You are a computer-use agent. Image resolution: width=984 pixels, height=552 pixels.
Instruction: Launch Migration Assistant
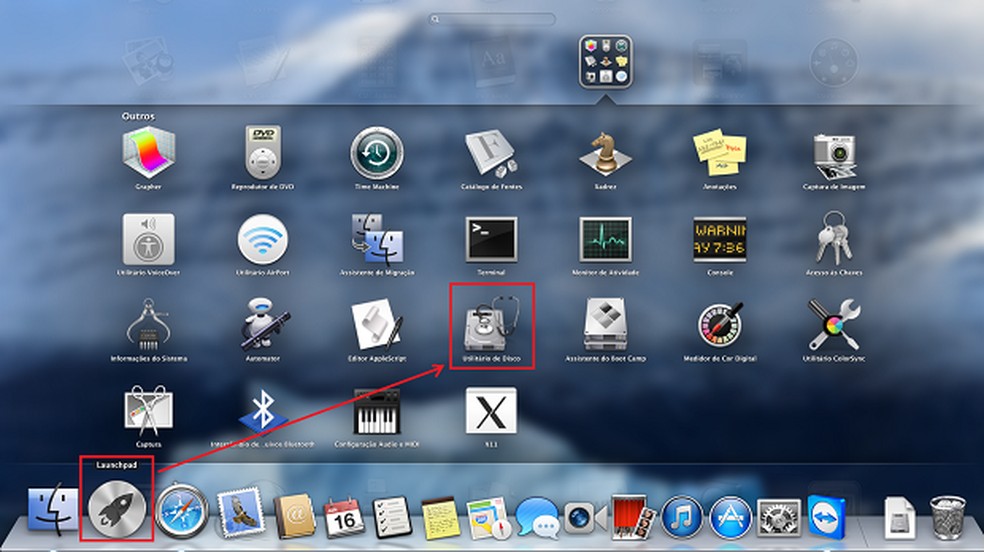pyautogui.click(x=377, y=240)
